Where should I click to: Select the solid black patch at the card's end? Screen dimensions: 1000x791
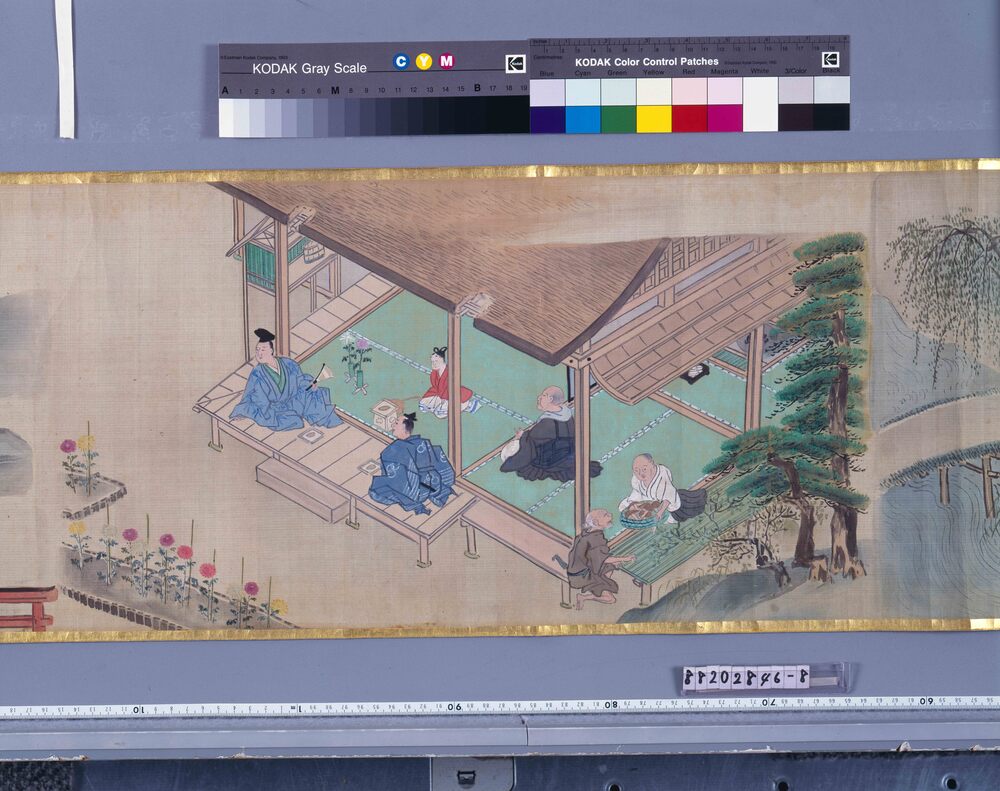(832, 117)
